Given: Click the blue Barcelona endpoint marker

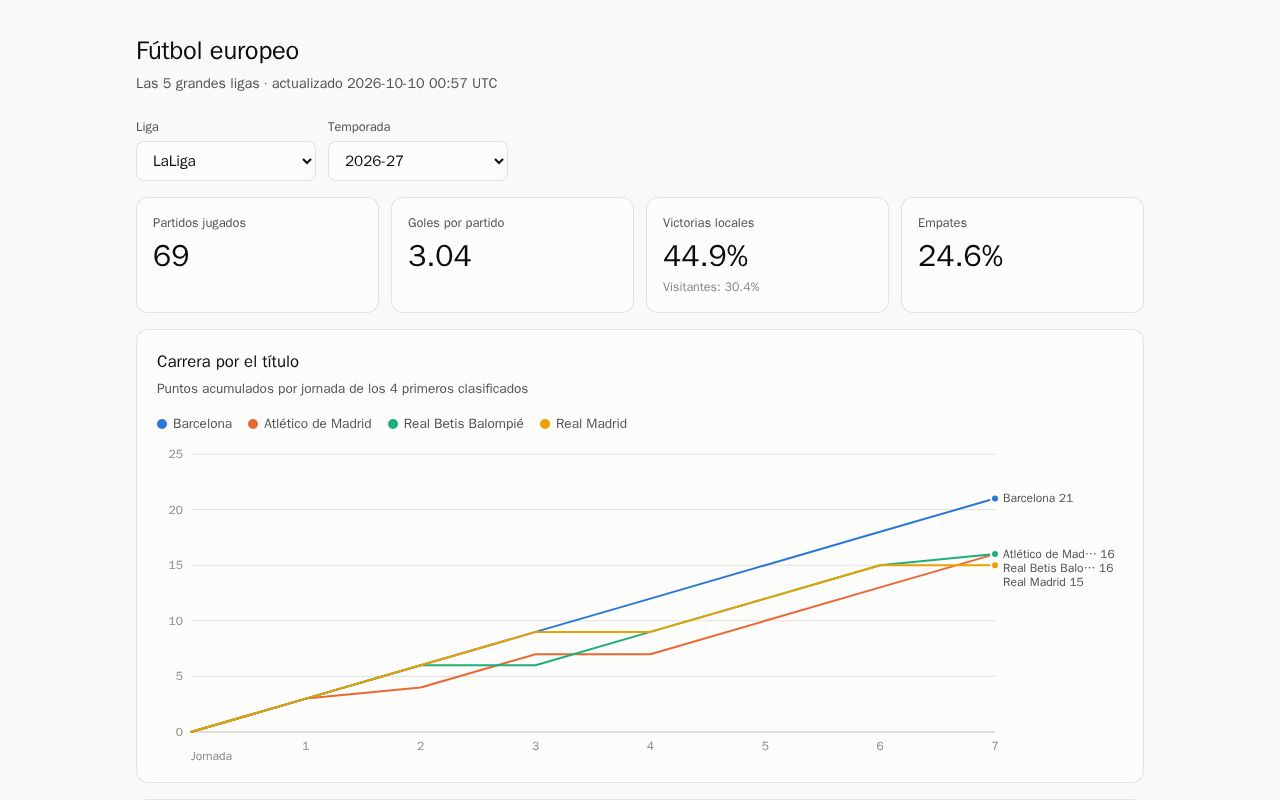Looking at the screenshot, I should 995,498.
